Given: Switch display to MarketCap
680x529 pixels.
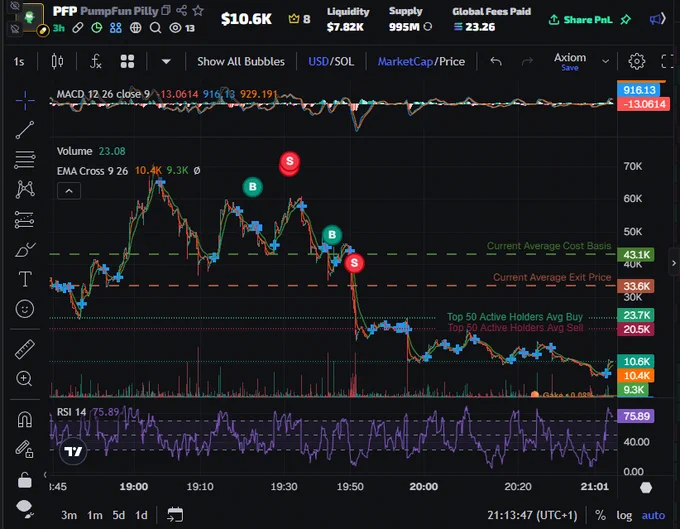Looking at the screenshot, I should [405, 62].
